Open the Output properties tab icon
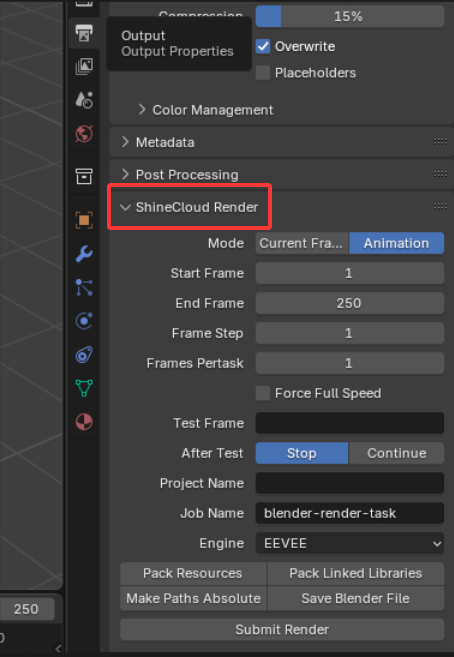Screen dimensions: 454x657 (x=84, y=33)
